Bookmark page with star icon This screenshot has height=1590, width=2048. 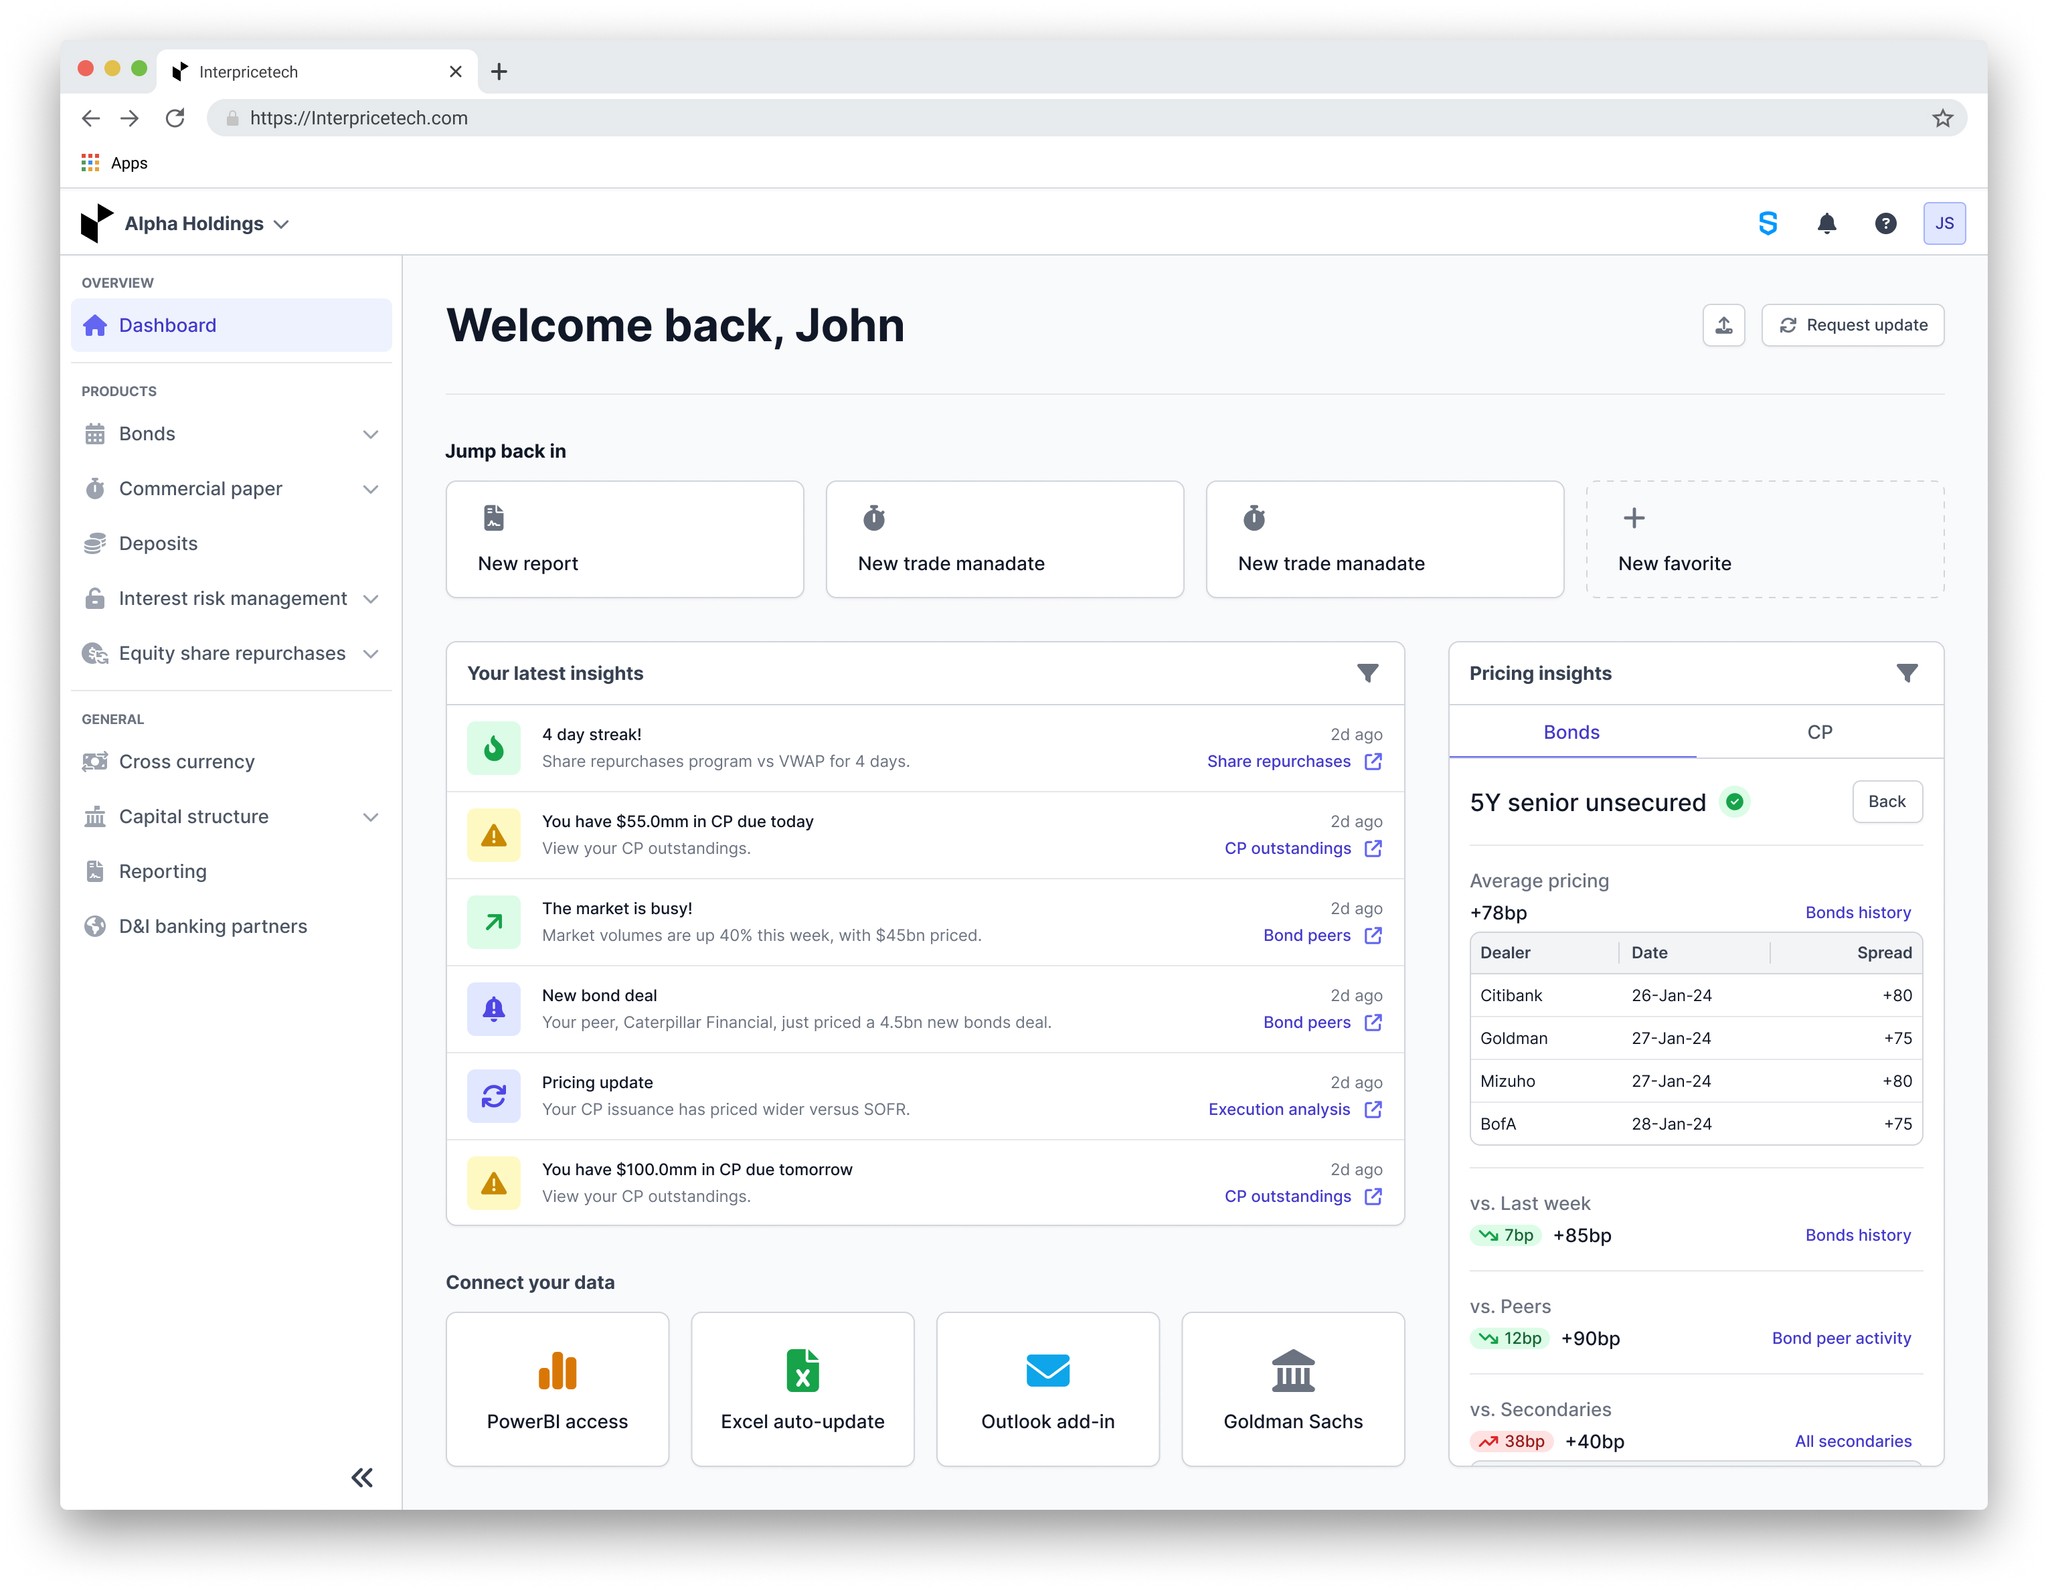(1942, 118)
